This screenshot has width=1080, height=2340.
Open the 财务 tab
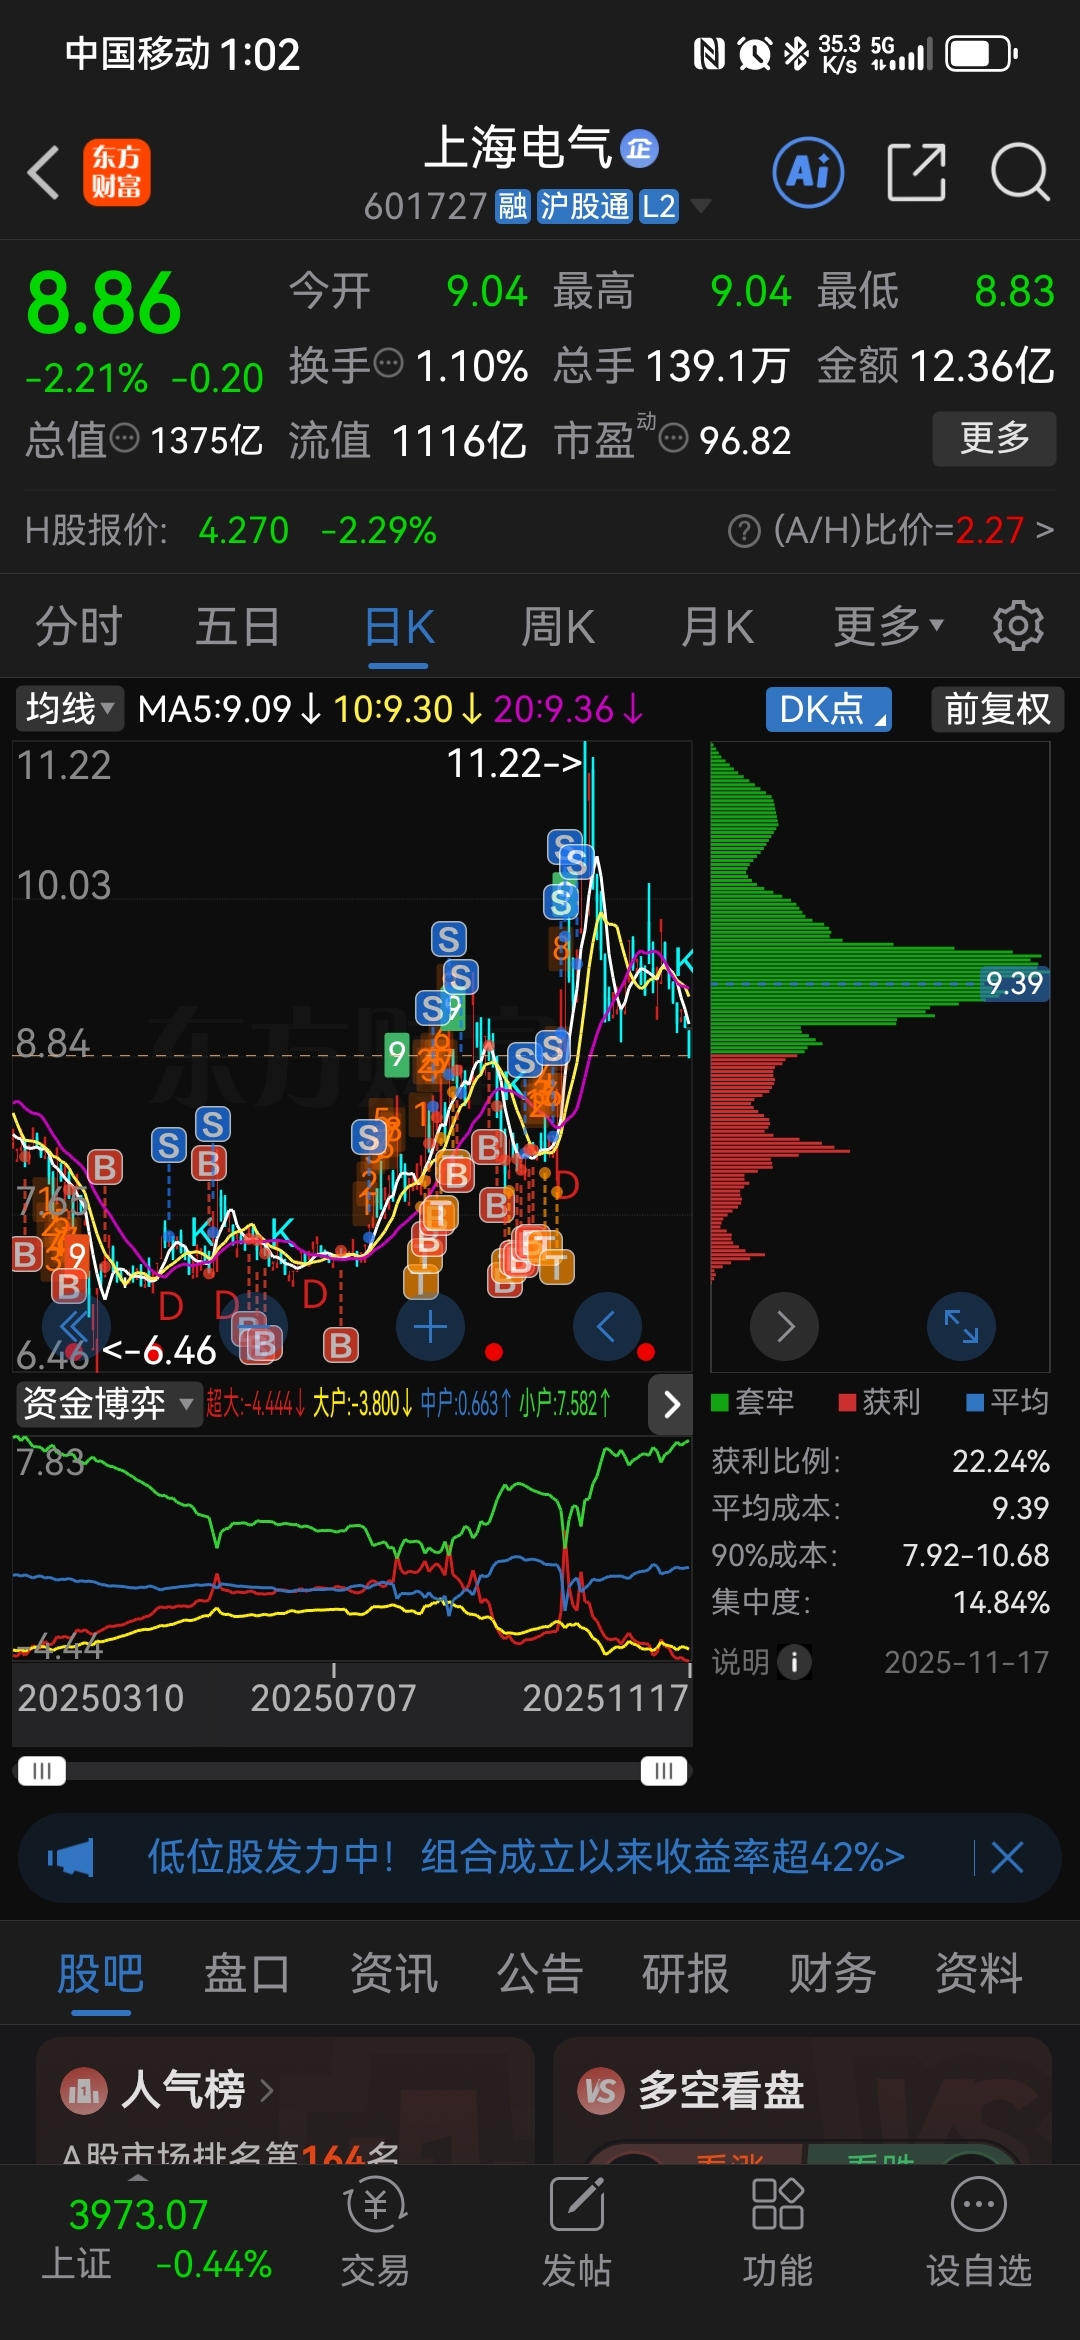pos(832,1975)
